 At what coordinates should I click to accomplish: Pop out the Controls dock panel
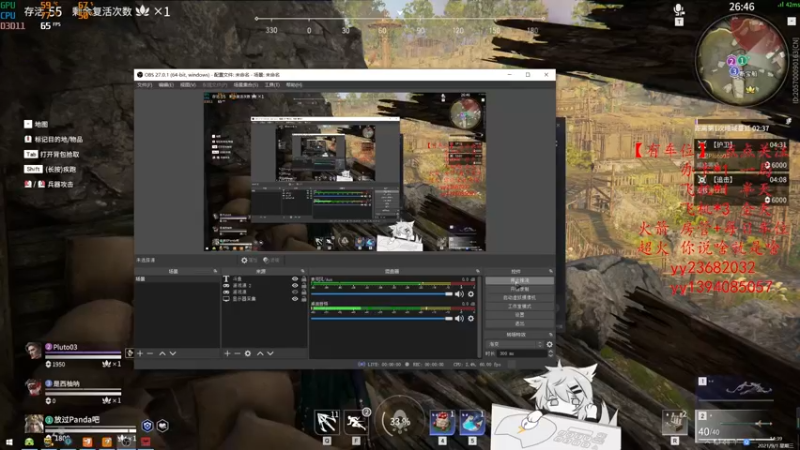click(x=551, y=271)
